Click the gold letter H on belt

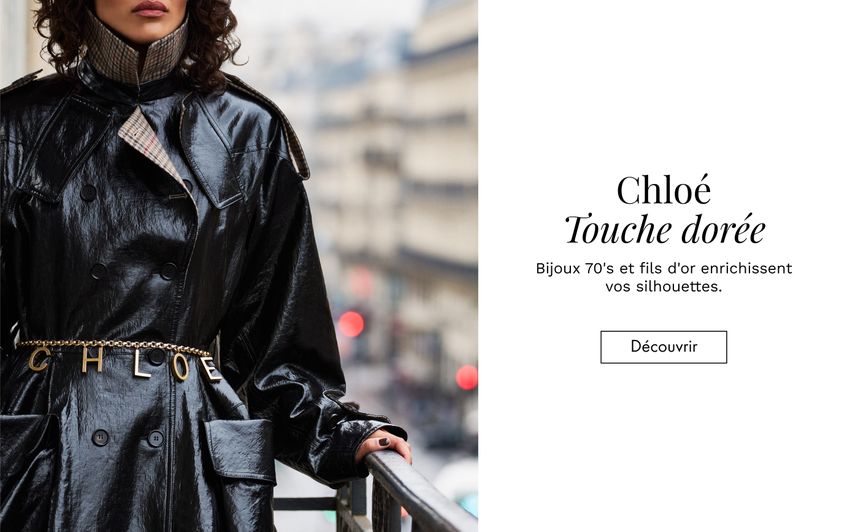pos(92,361)
